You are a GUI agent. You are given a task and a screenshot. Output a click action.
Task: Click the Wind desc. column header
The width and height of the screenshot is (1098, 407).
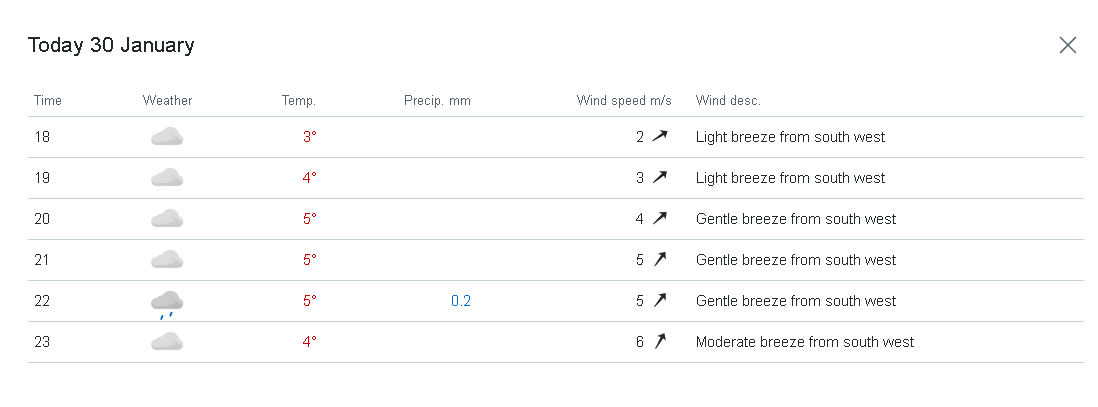click(x=728, y=100)
